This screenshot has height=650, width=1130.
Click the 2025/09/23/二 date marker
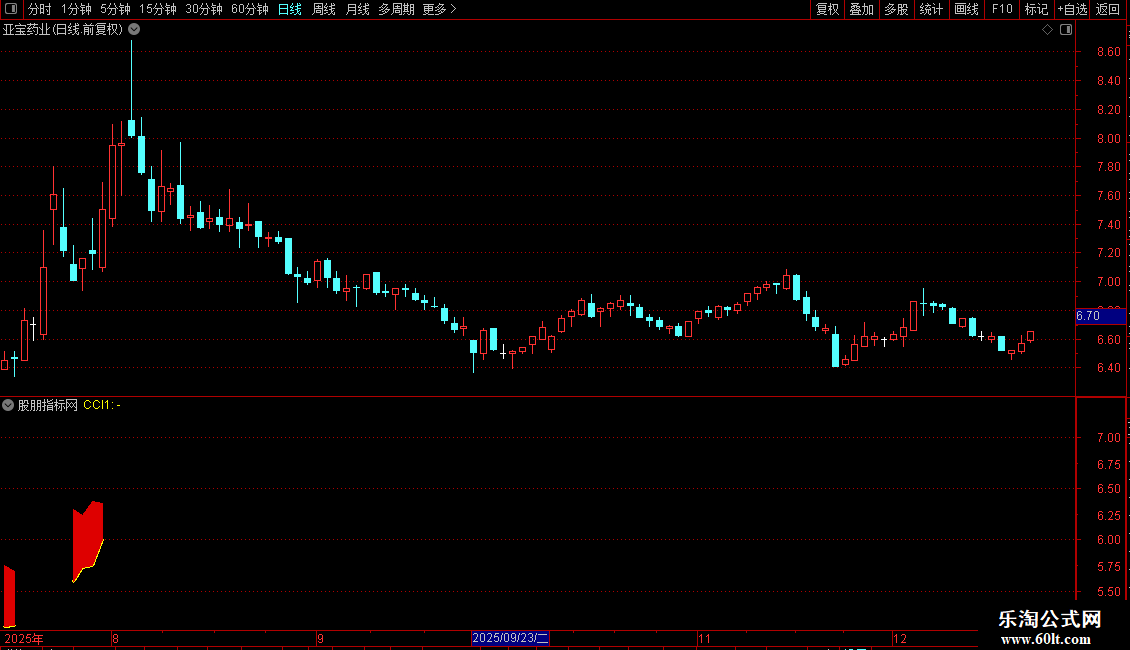coord(510,638)
